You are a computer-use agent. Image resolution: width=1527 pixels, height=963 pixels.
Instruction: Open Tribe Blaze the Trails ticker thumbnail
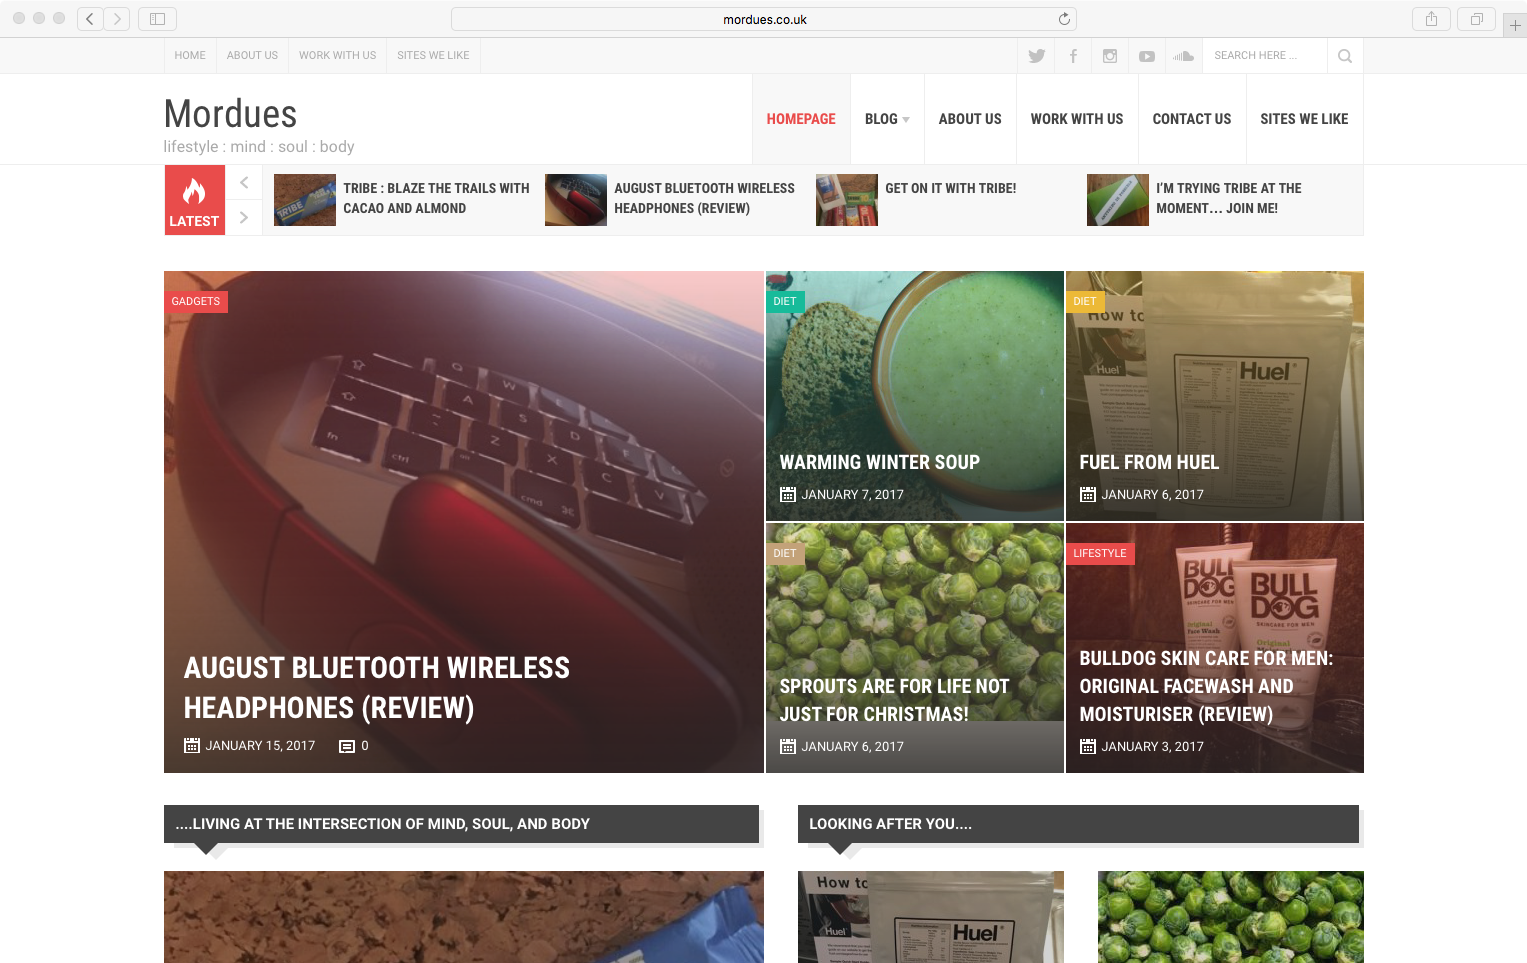[305, 200]
